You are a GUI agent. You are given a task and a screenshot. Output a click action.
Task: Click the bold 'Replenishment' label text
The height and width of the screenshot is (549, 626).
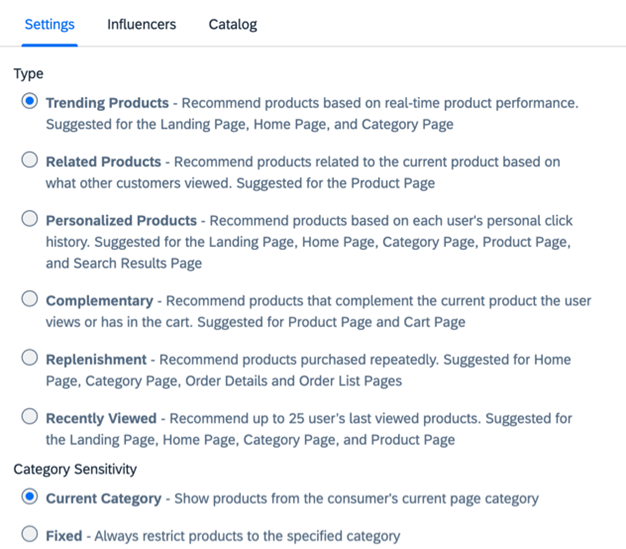tap(96, 360)
